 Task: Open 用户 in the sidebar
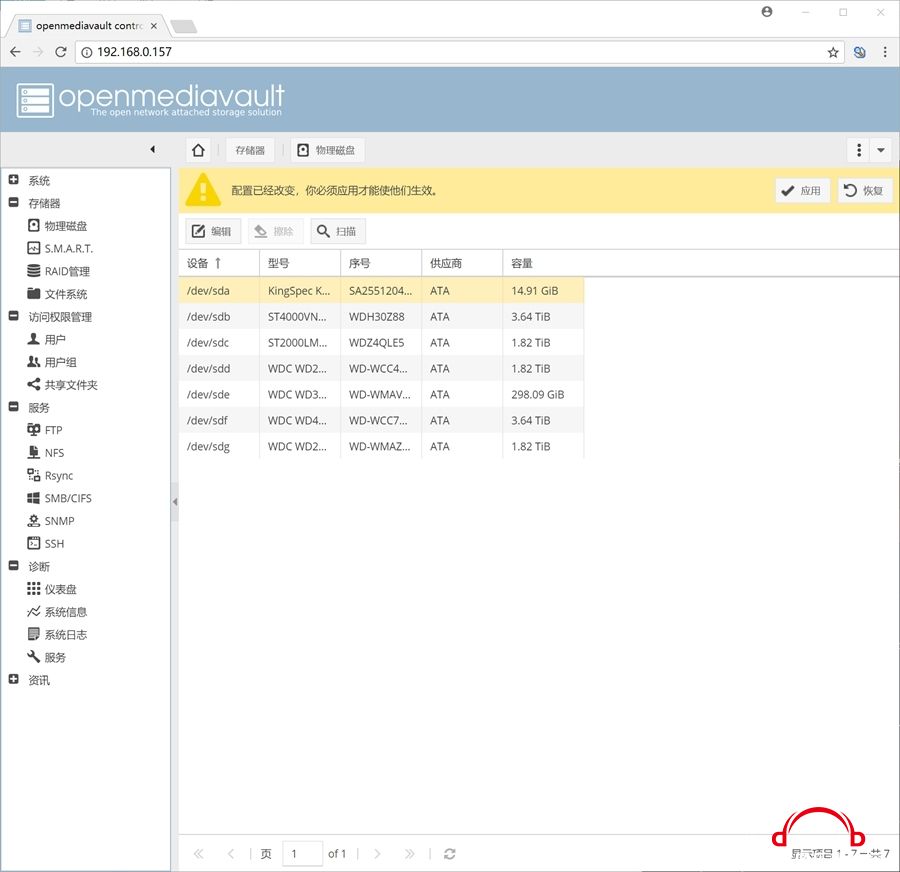(x=46, y=339)
